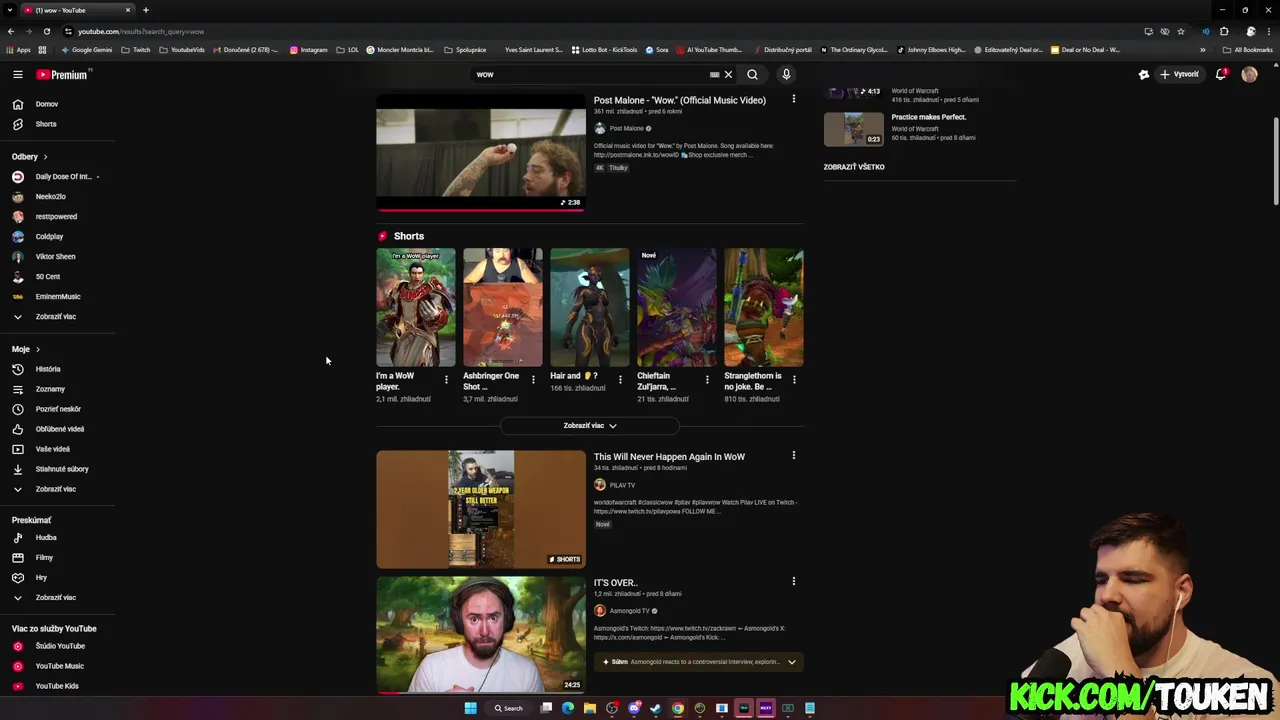Bookmark this page with star icon
Viewport: 1280px width, 720px height.
coord(1180,31)
